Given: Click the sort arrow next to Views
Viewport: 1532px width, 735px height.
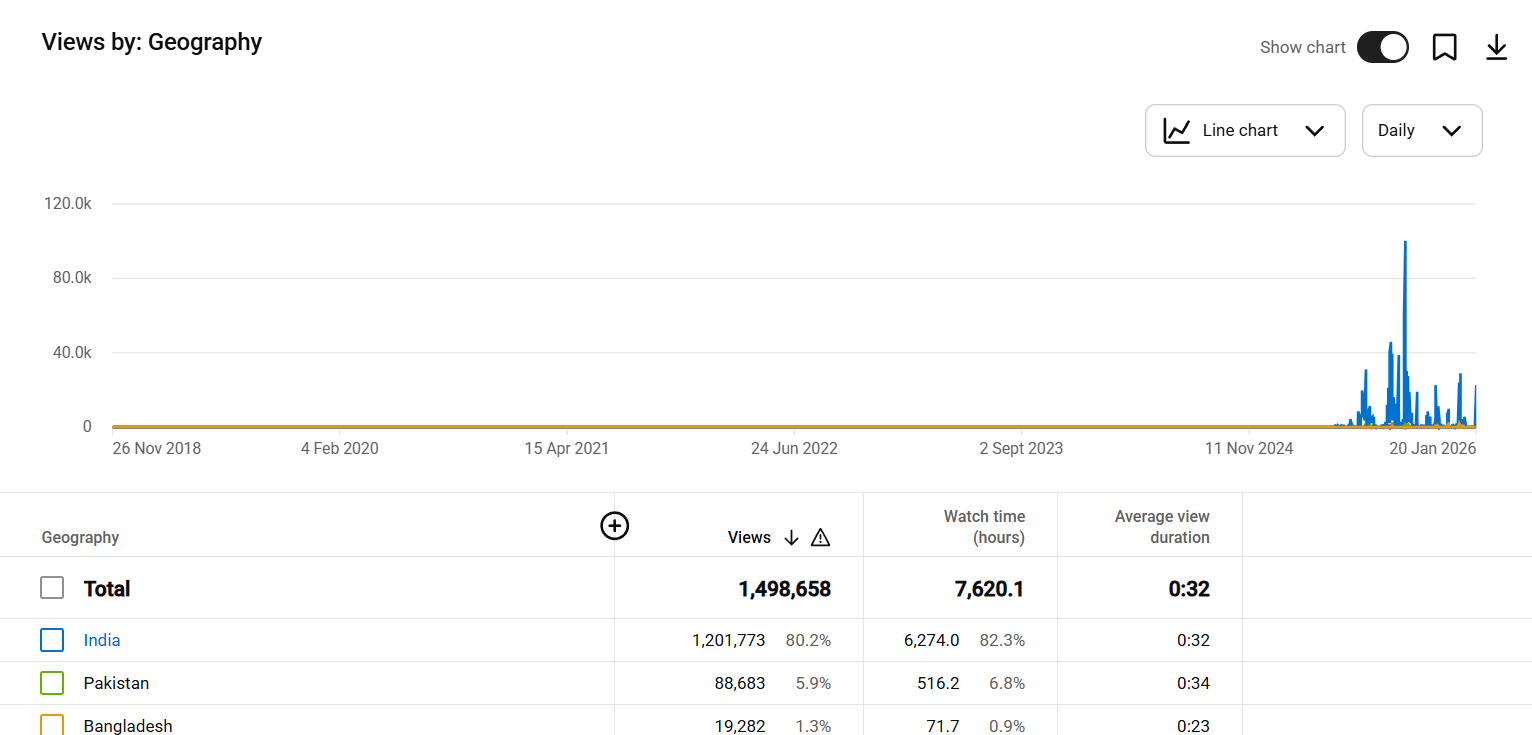Looking at the screenshot, I should click(791, 538).
